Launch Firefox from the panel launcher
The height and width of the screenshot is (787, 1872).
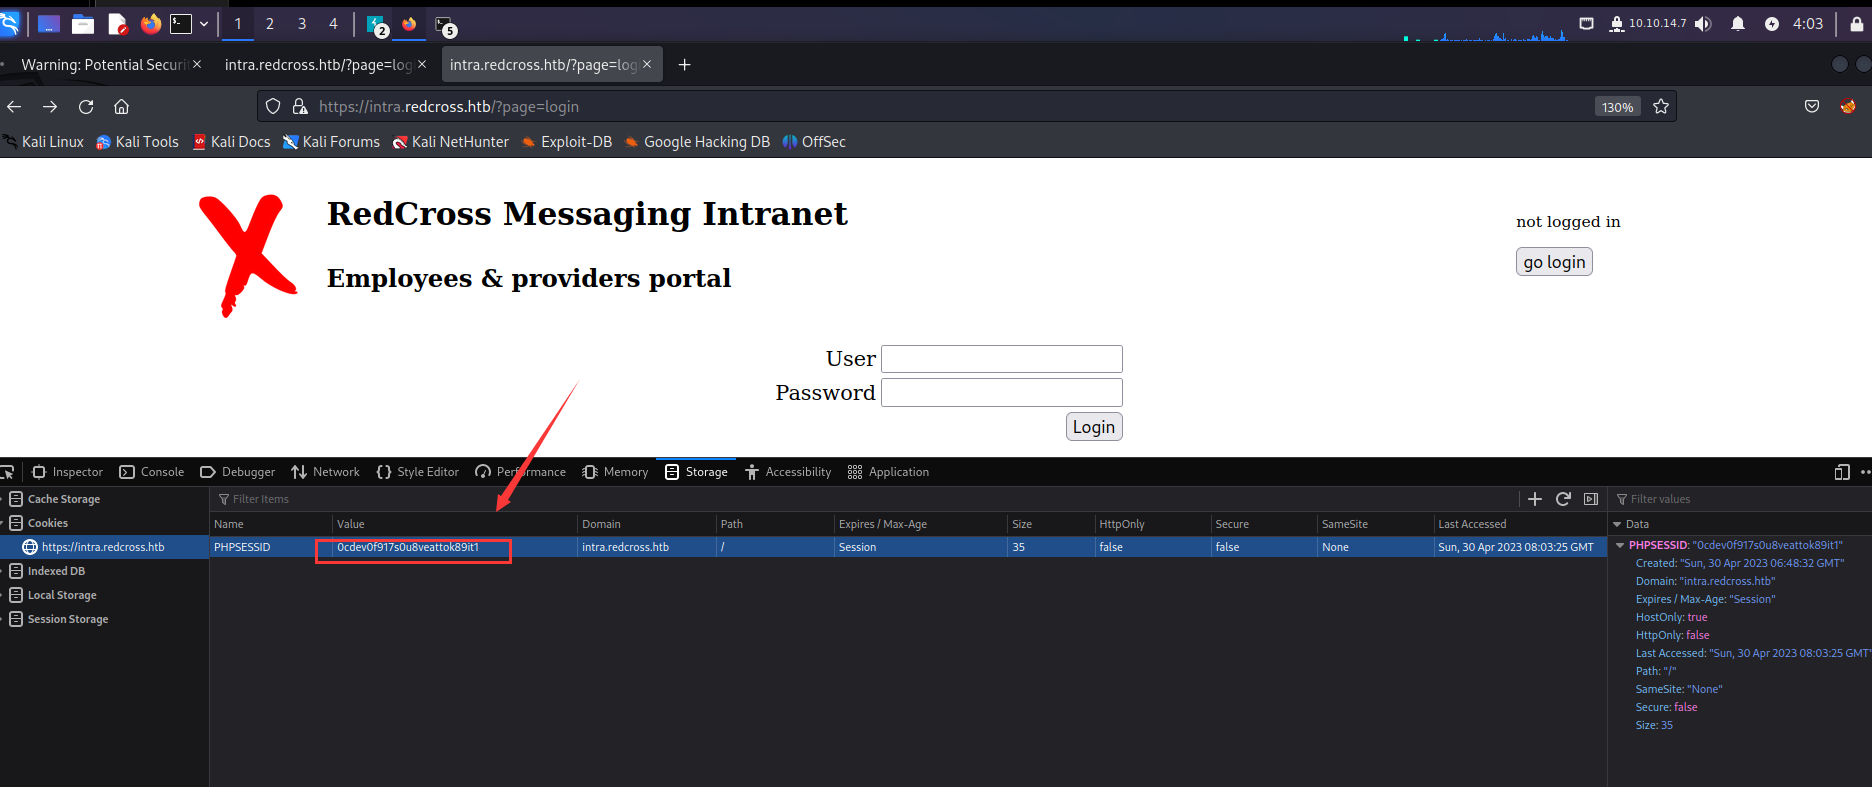[150, 24]
